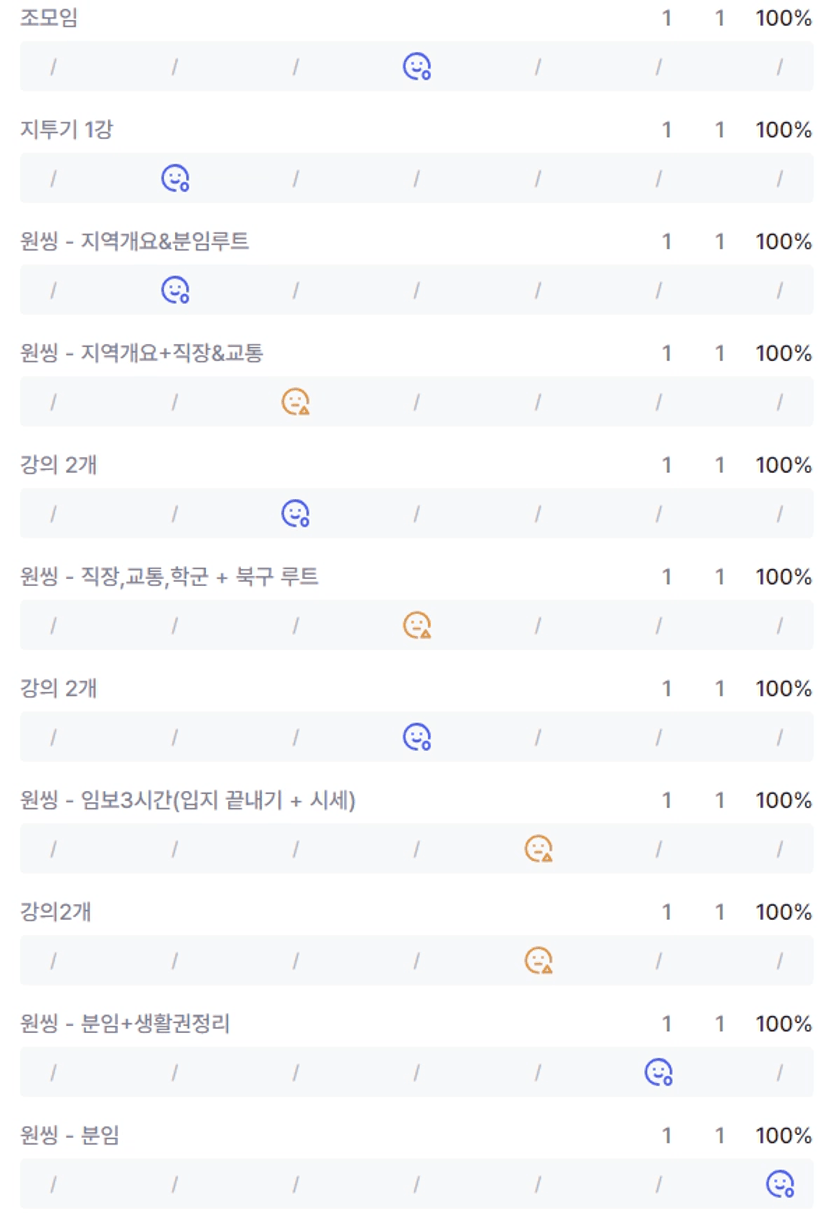
Task: Select the 원씽 - 임보3시간(입지 끝내기 + 시세) title
Action: pyautogui.click(x=188, y=801)
